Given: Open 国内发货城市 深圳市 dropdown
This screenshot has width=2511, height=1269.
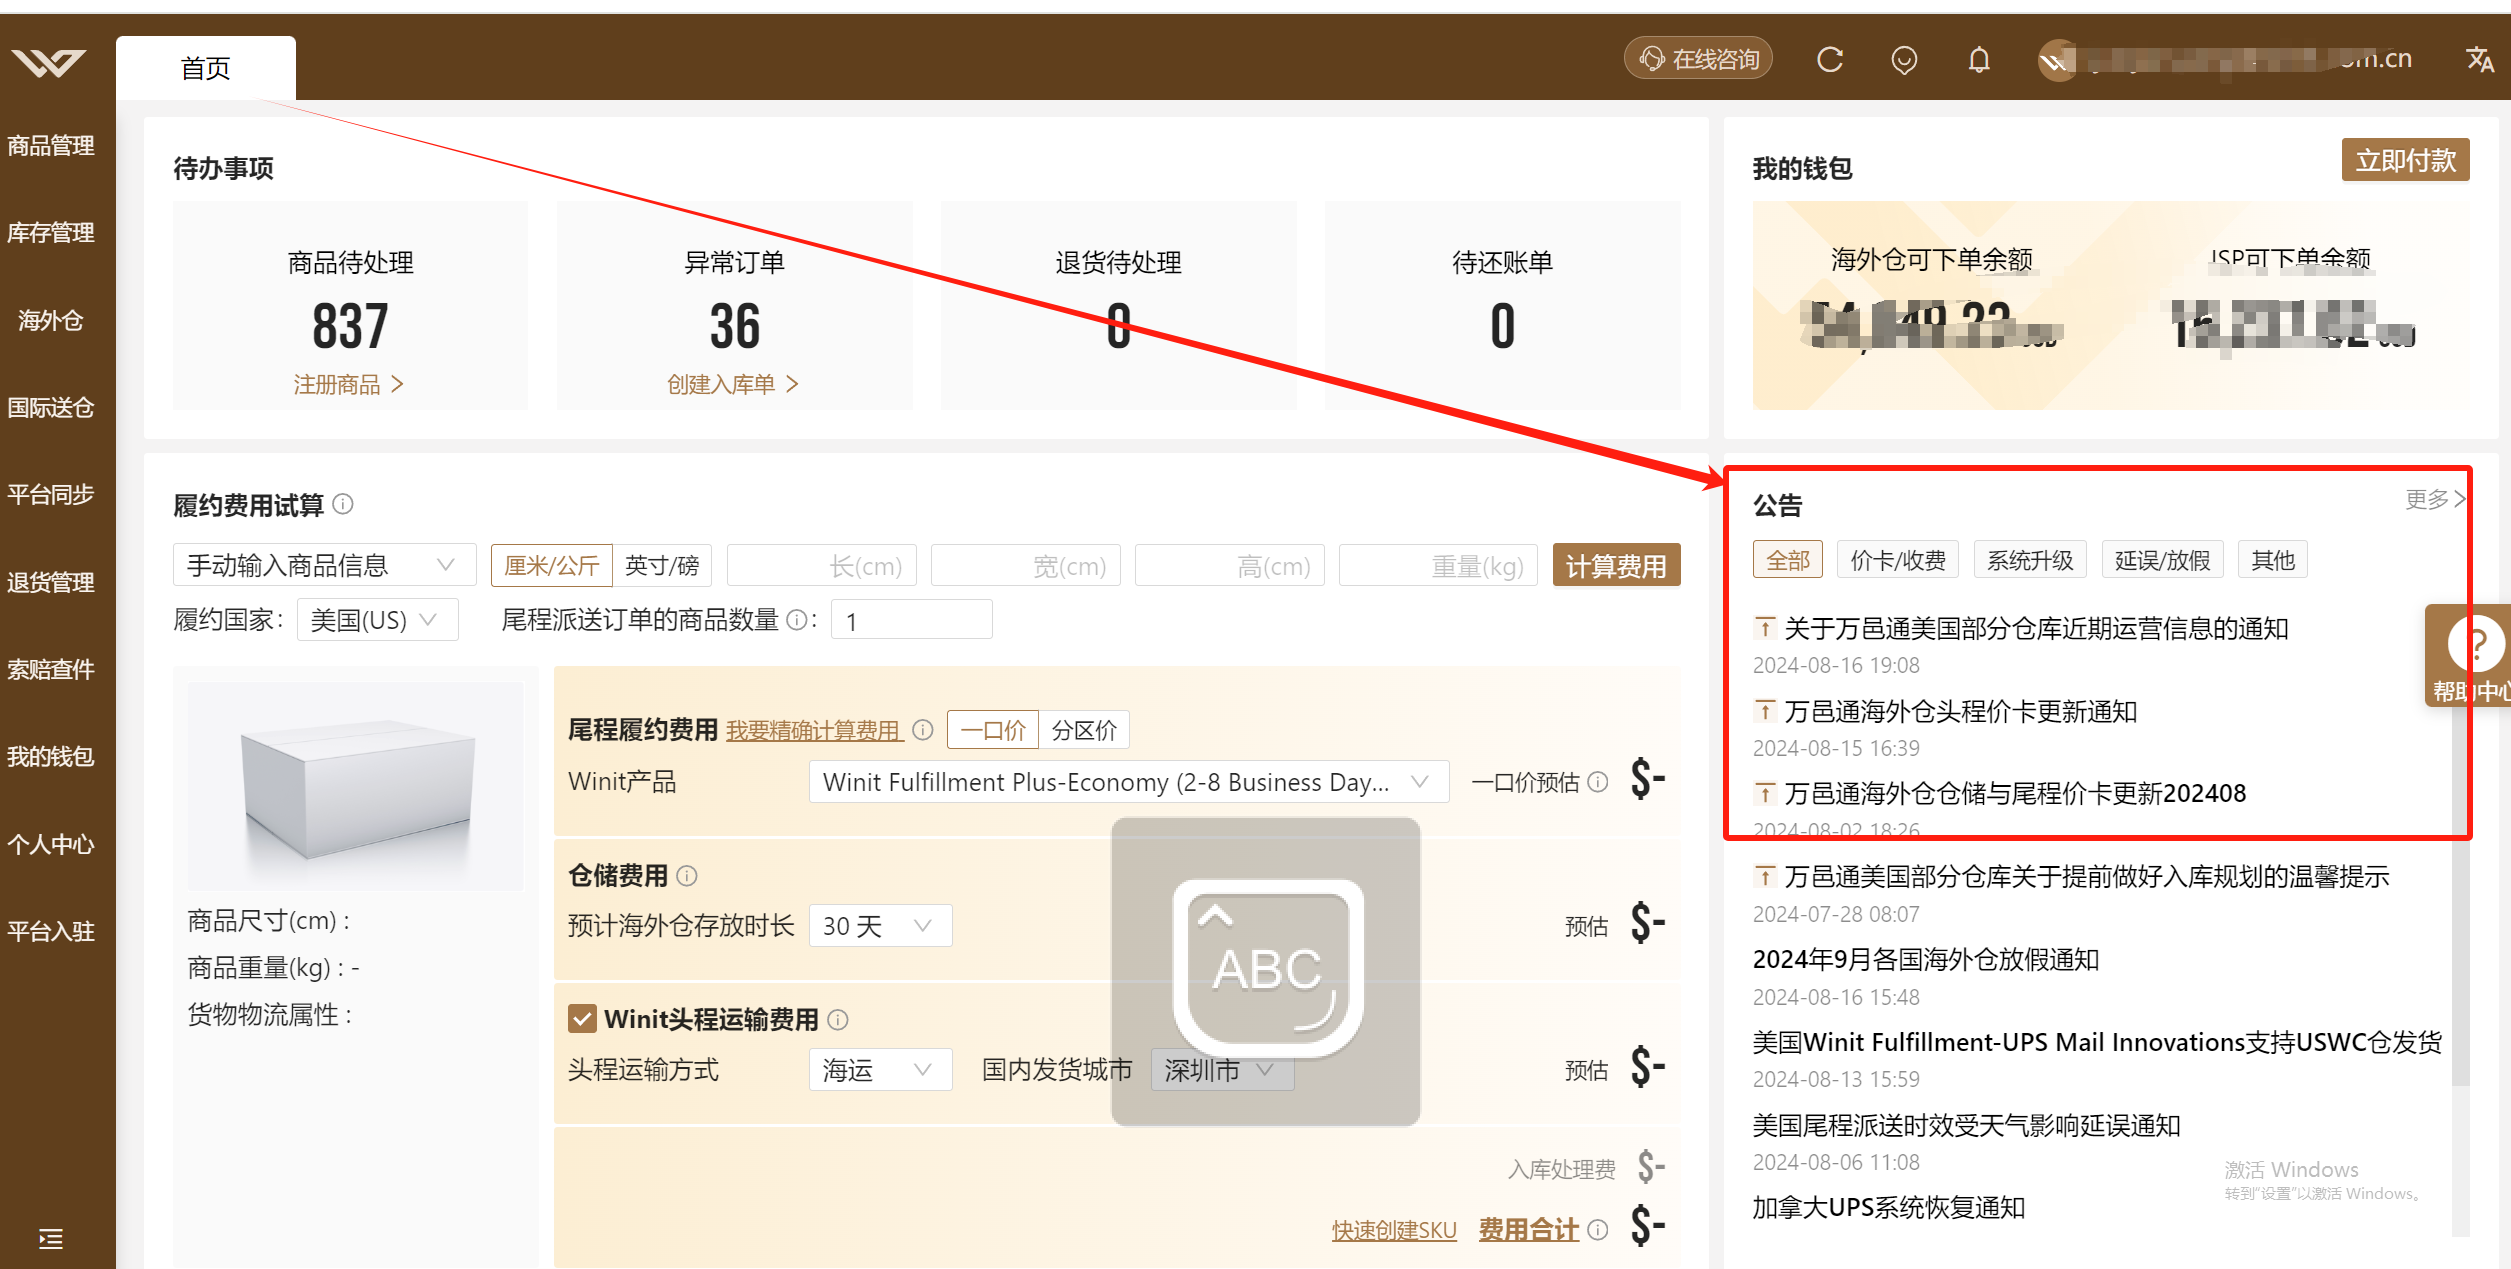Looking at the screenshot, I should click(x=1222, y=1070).
